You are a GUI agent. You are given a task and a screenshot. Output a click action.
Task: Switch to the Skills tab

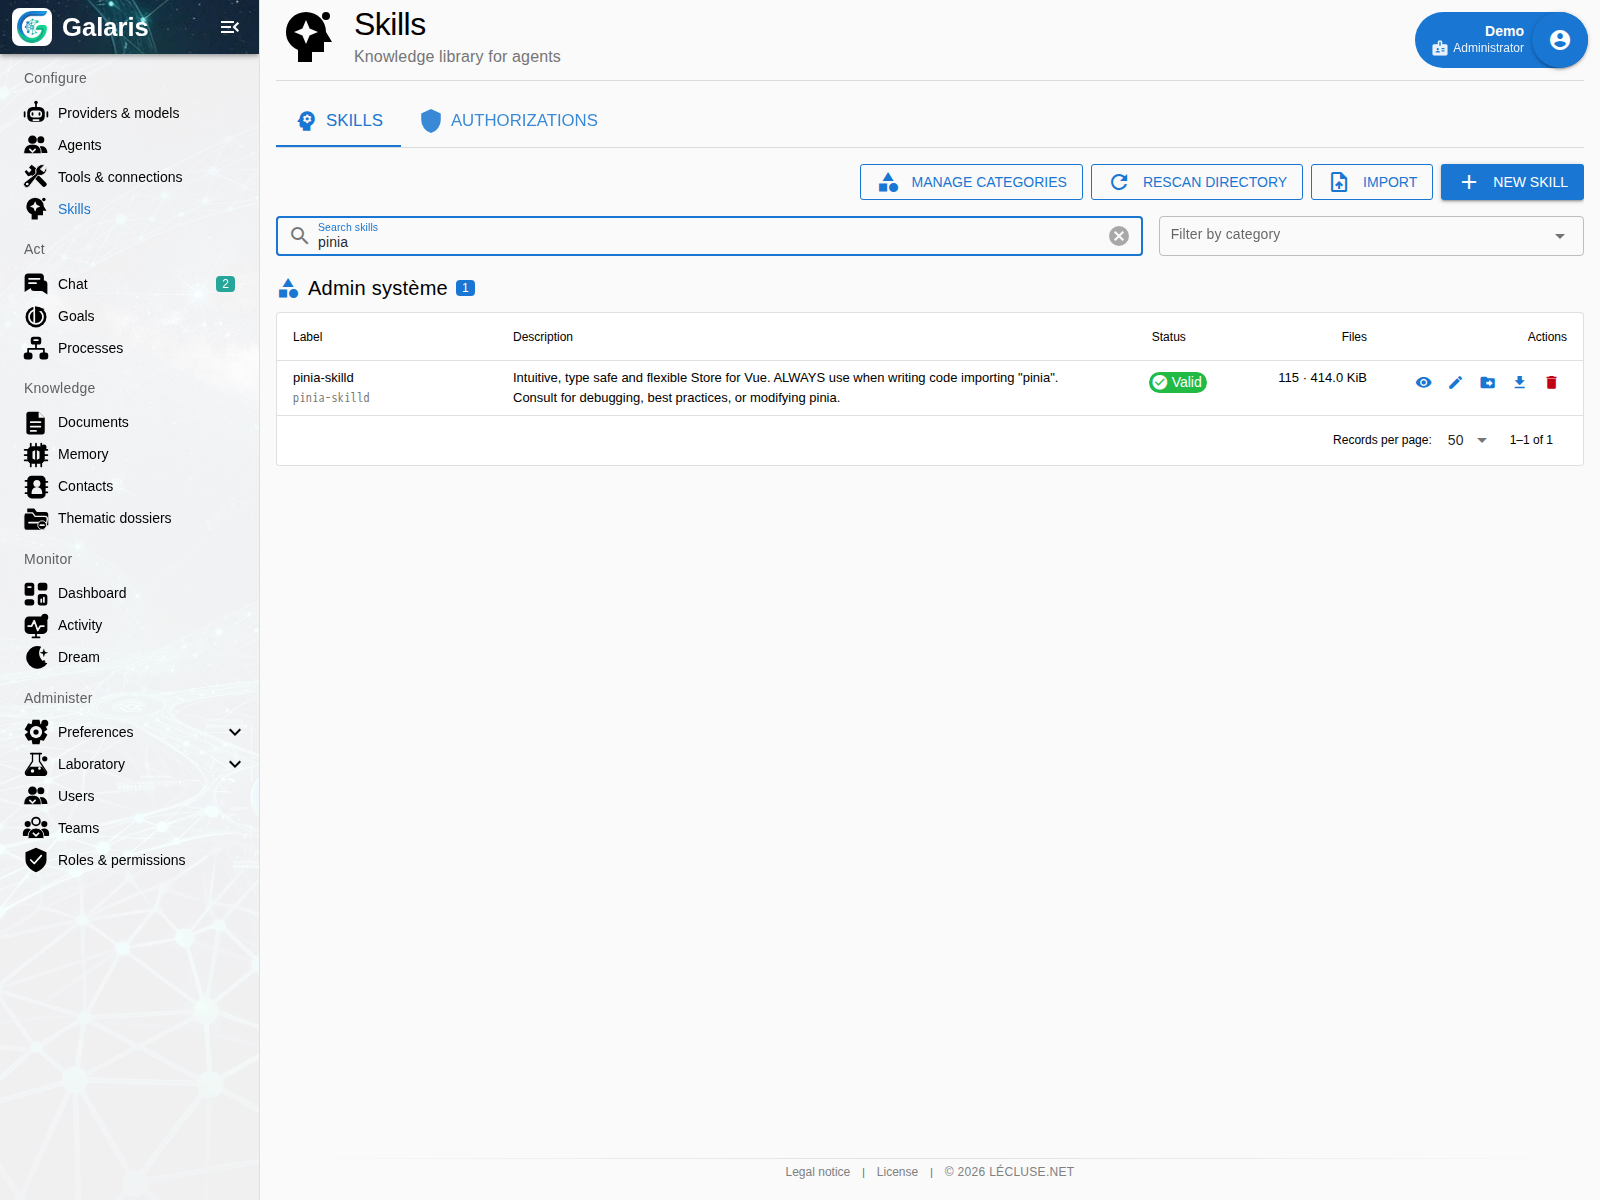click(x=339, y=121)
